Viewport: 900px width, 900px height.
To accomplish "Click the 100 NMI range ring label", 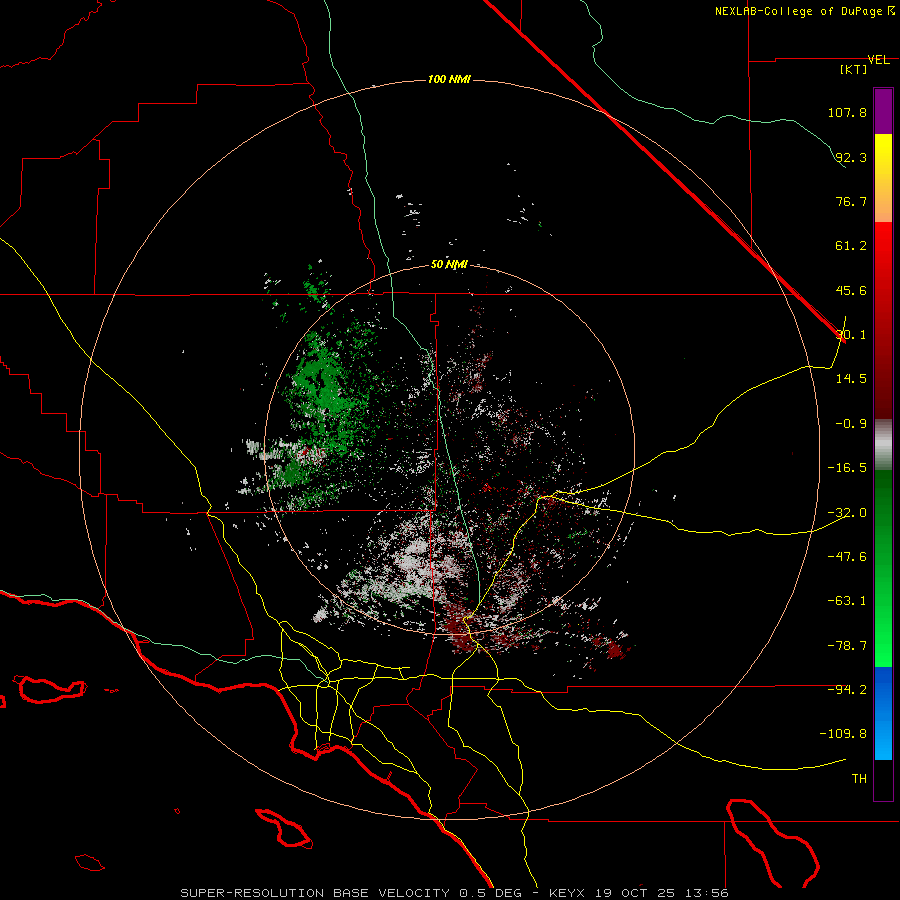I will [449, 79].
